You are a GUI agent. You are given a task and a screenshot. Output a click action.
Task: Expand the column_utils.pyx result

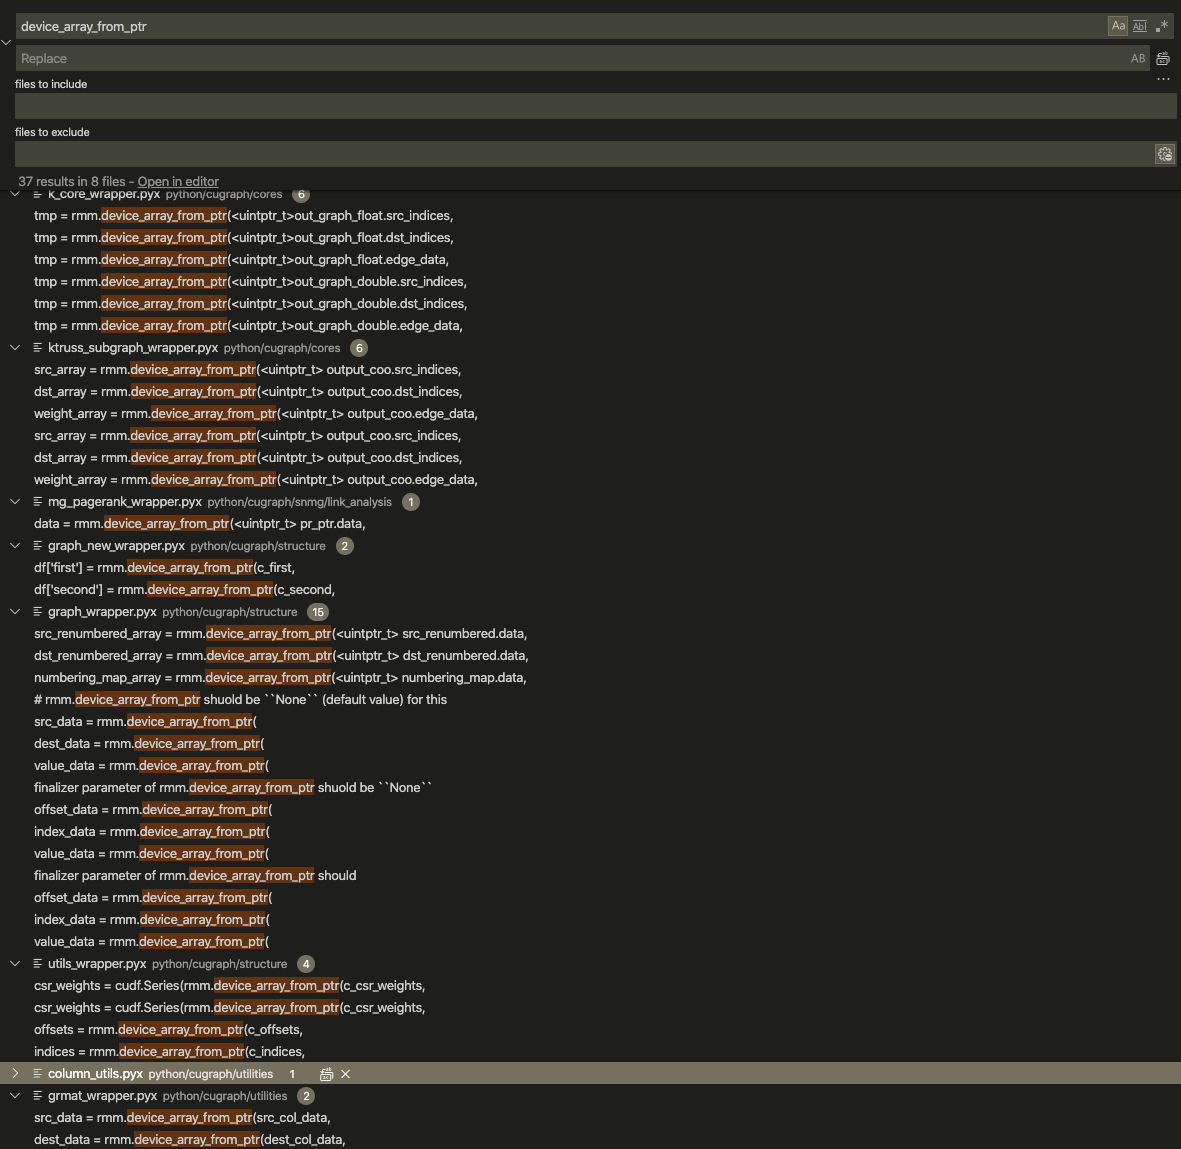coord(14,1073)
